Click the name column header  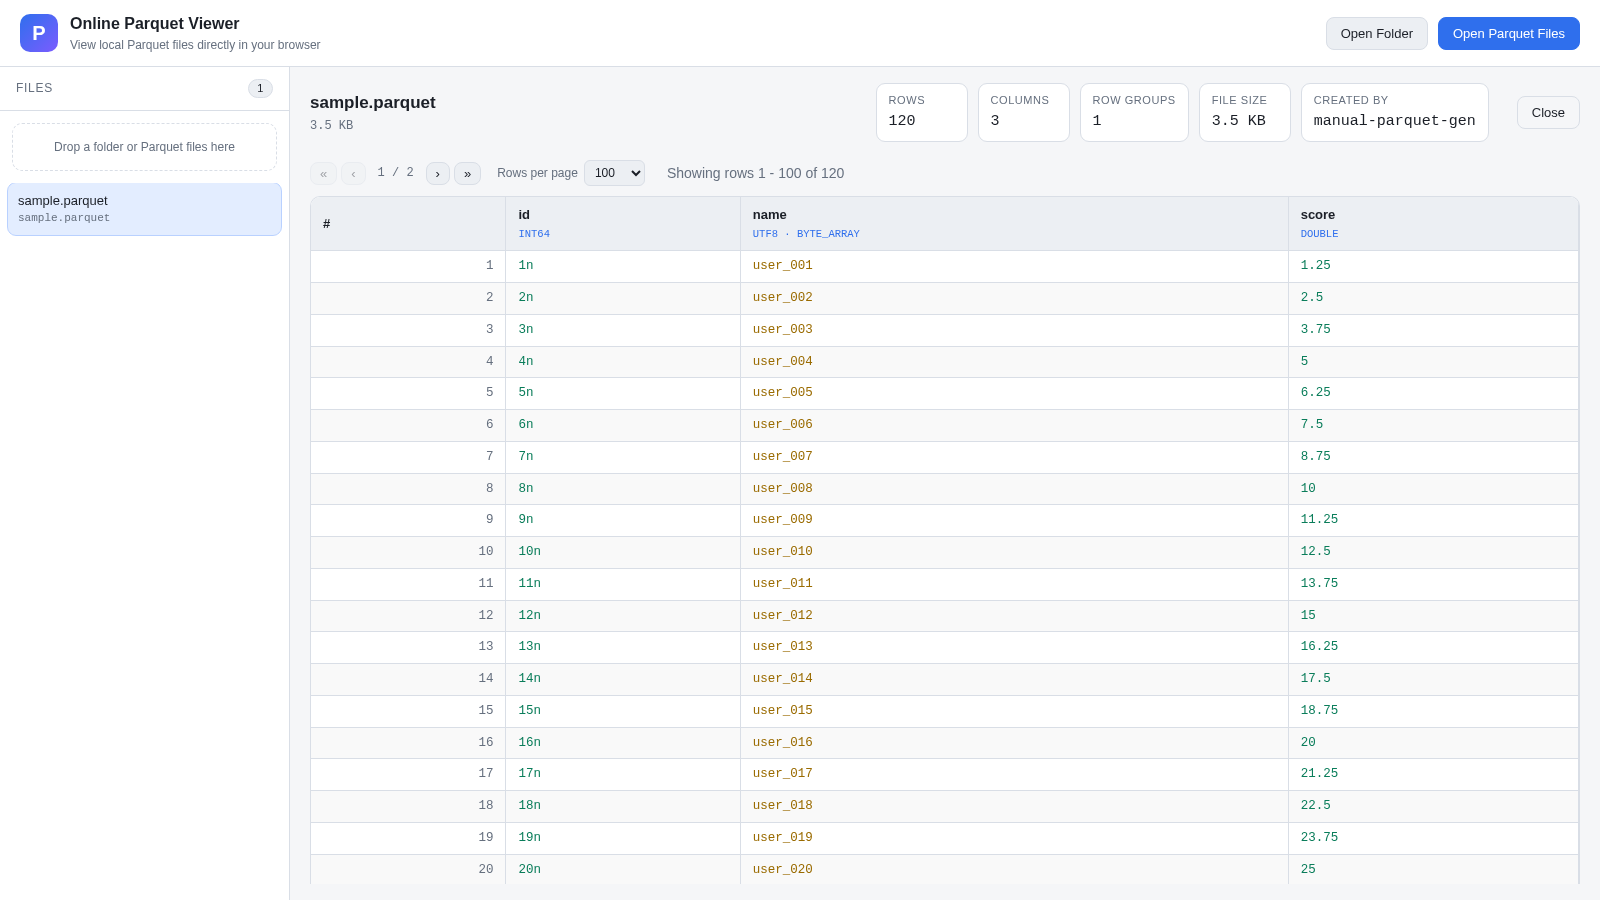[x=1014, y=224]
